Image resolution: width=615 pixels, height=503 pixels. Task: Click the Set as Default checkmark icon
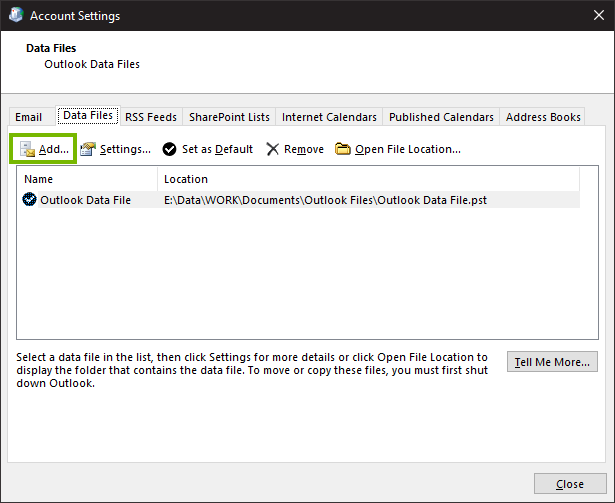point(169,149)
